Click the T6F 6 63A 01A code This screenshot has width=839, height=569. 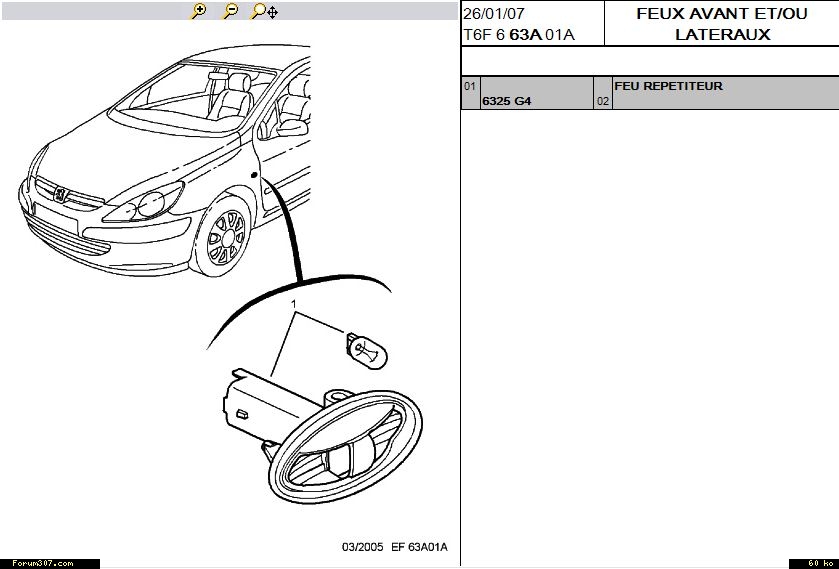[x=519, y=35]
